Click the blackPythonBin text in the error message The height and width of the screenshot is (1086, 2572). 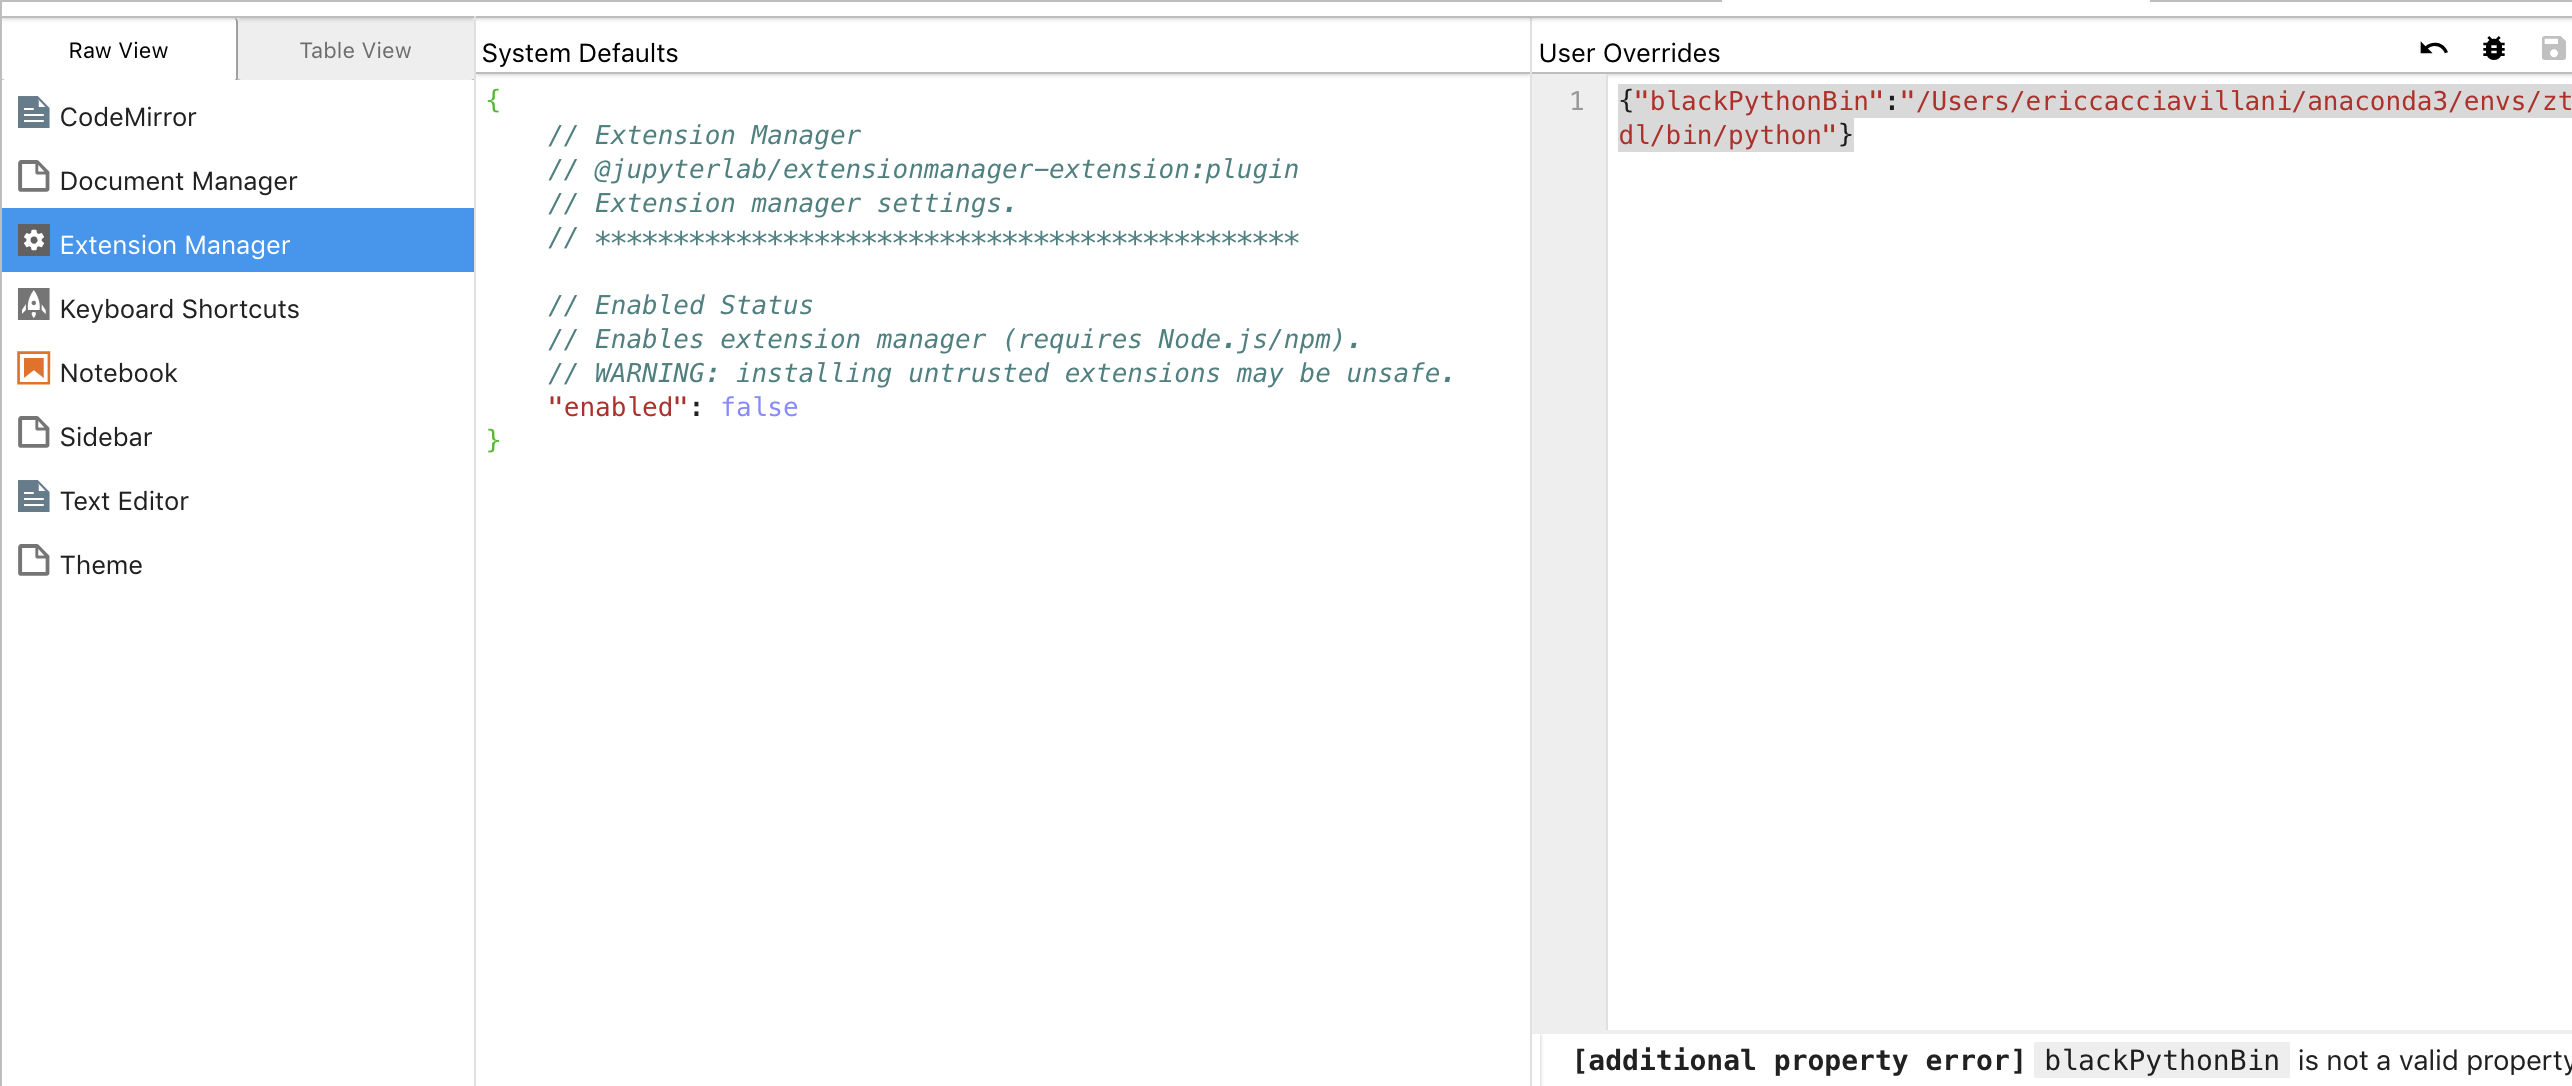[x=2161, y=1059]
